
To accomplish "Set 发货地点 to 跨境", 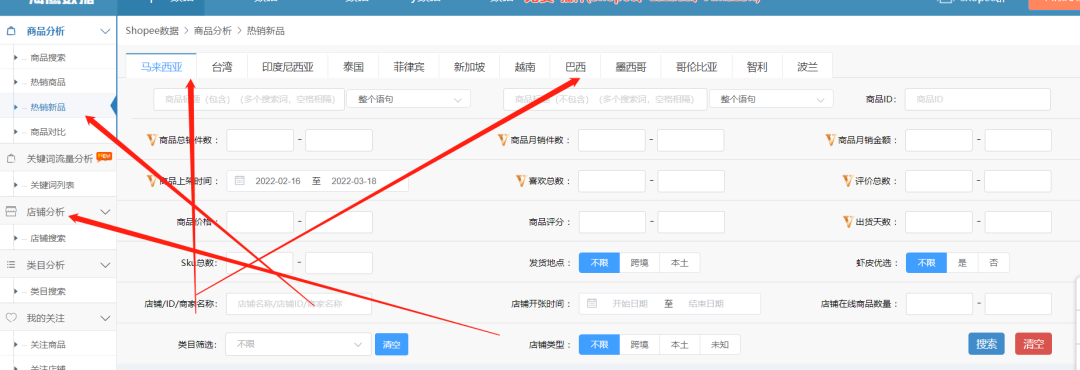I will coord(640,263).
